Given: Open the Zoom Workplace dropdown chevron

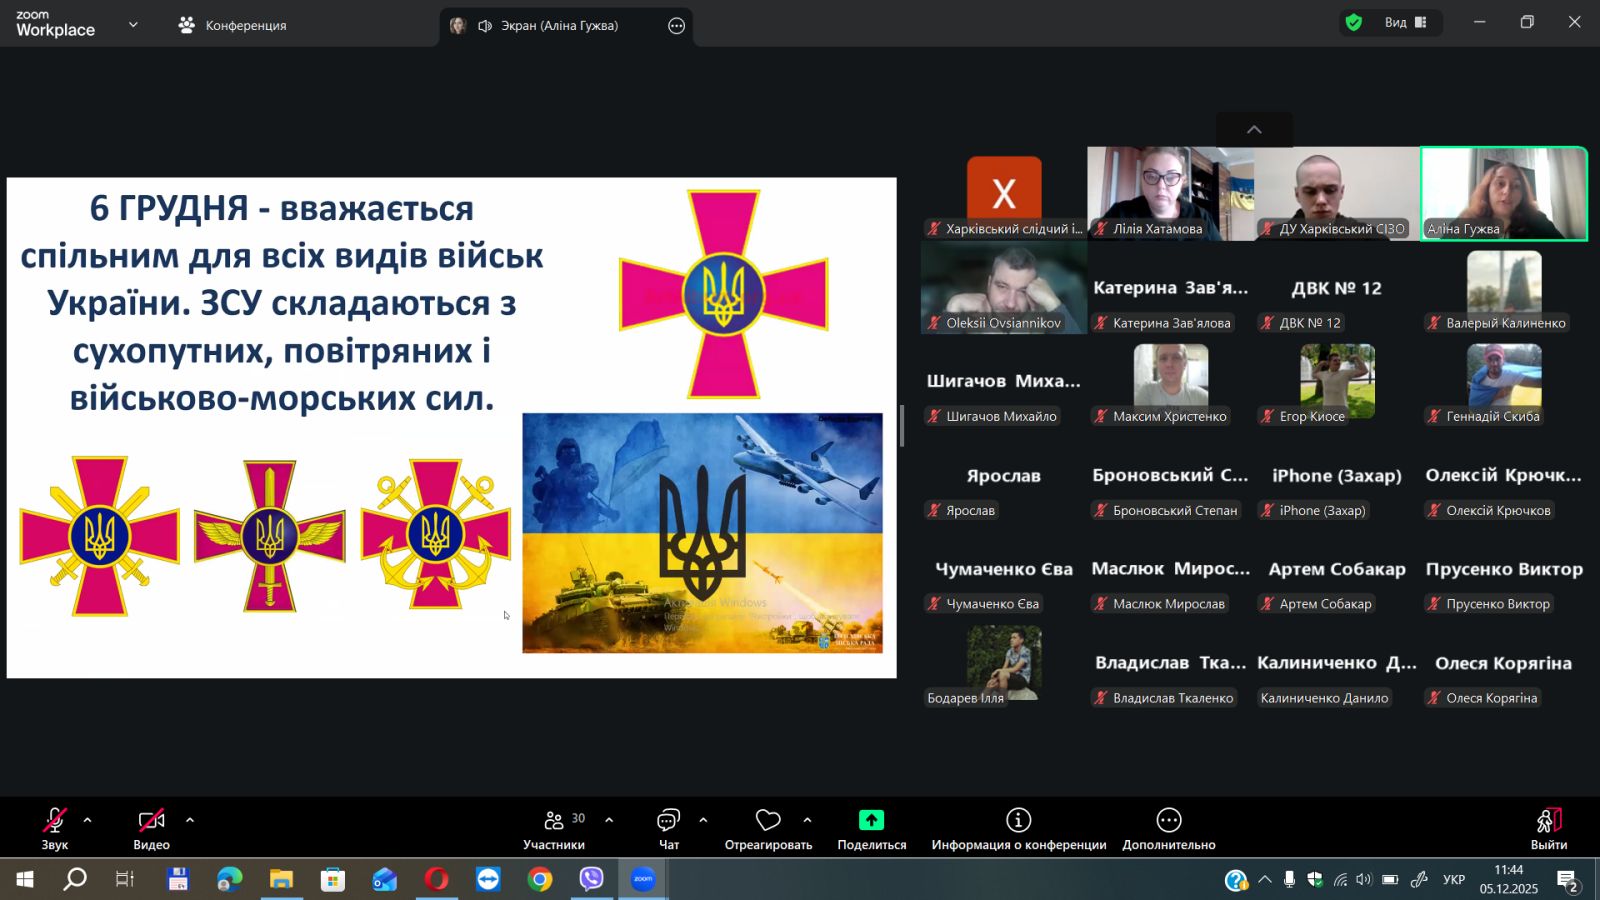Looking at the screenshot, I should pyautogui.click(x=133, y=25).
